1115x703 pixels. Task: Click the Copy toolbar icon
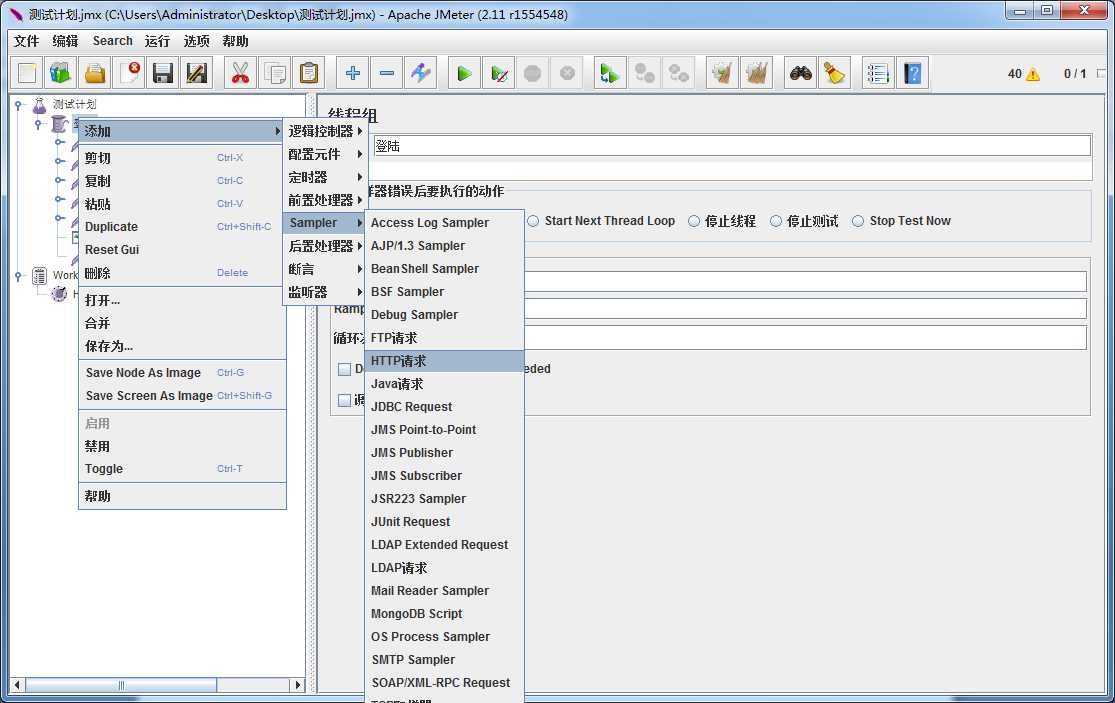pos(274,73)
